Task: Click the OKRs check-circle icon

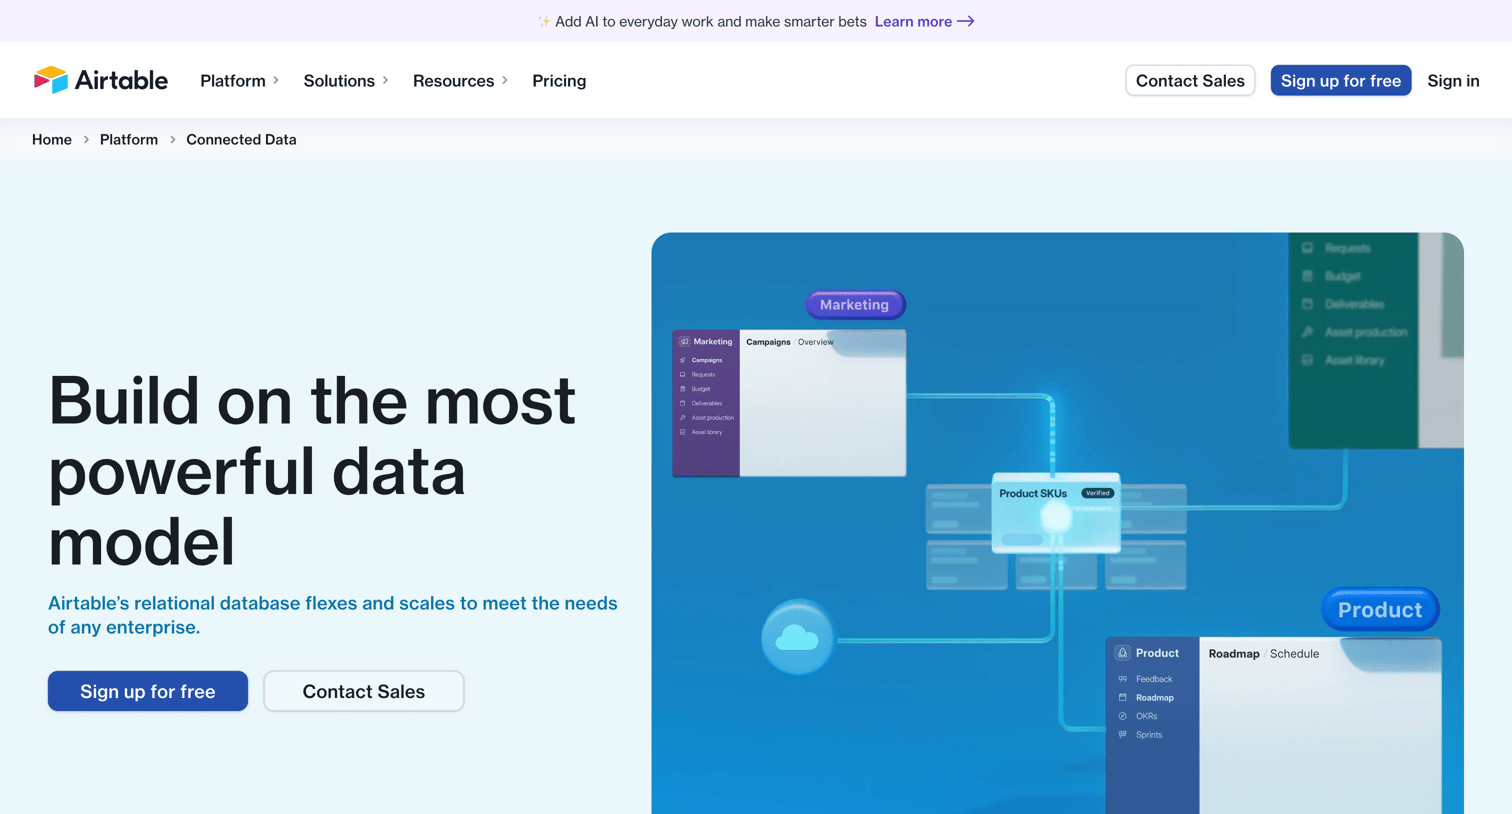Action: (x=1122, y=716)
